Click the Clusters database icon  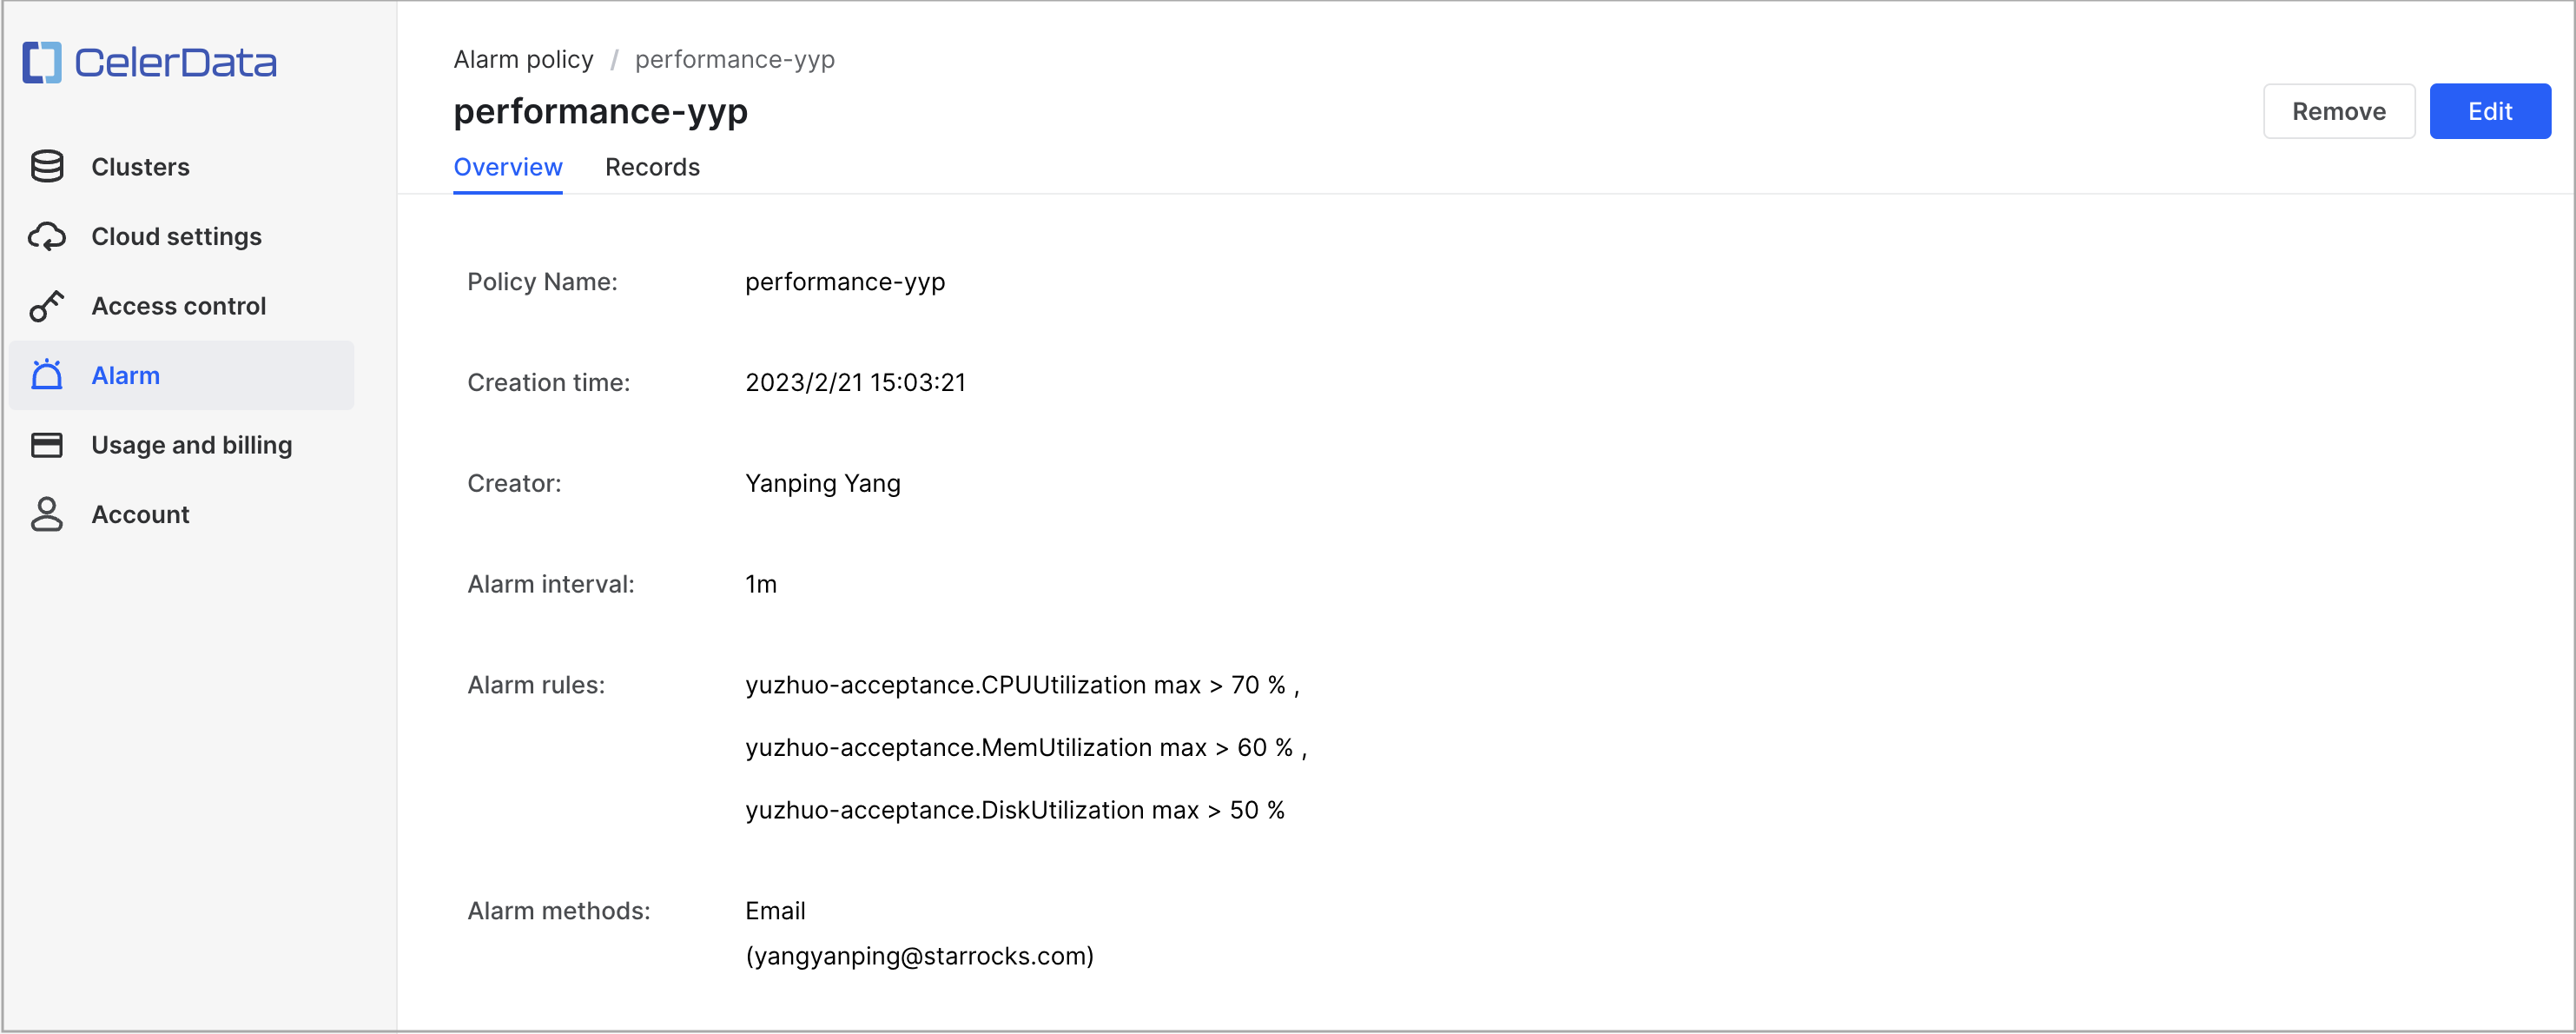click(47, 167)
